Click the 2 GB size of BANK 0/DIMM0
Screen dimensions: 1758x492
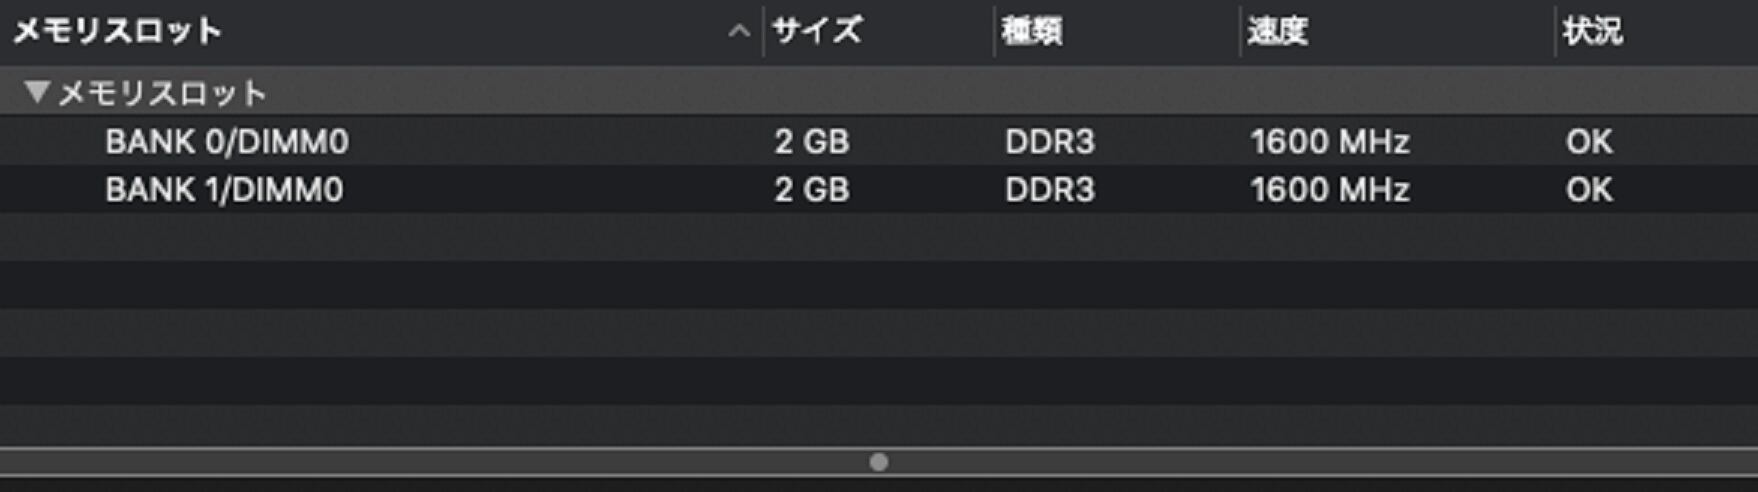point(811,141)
